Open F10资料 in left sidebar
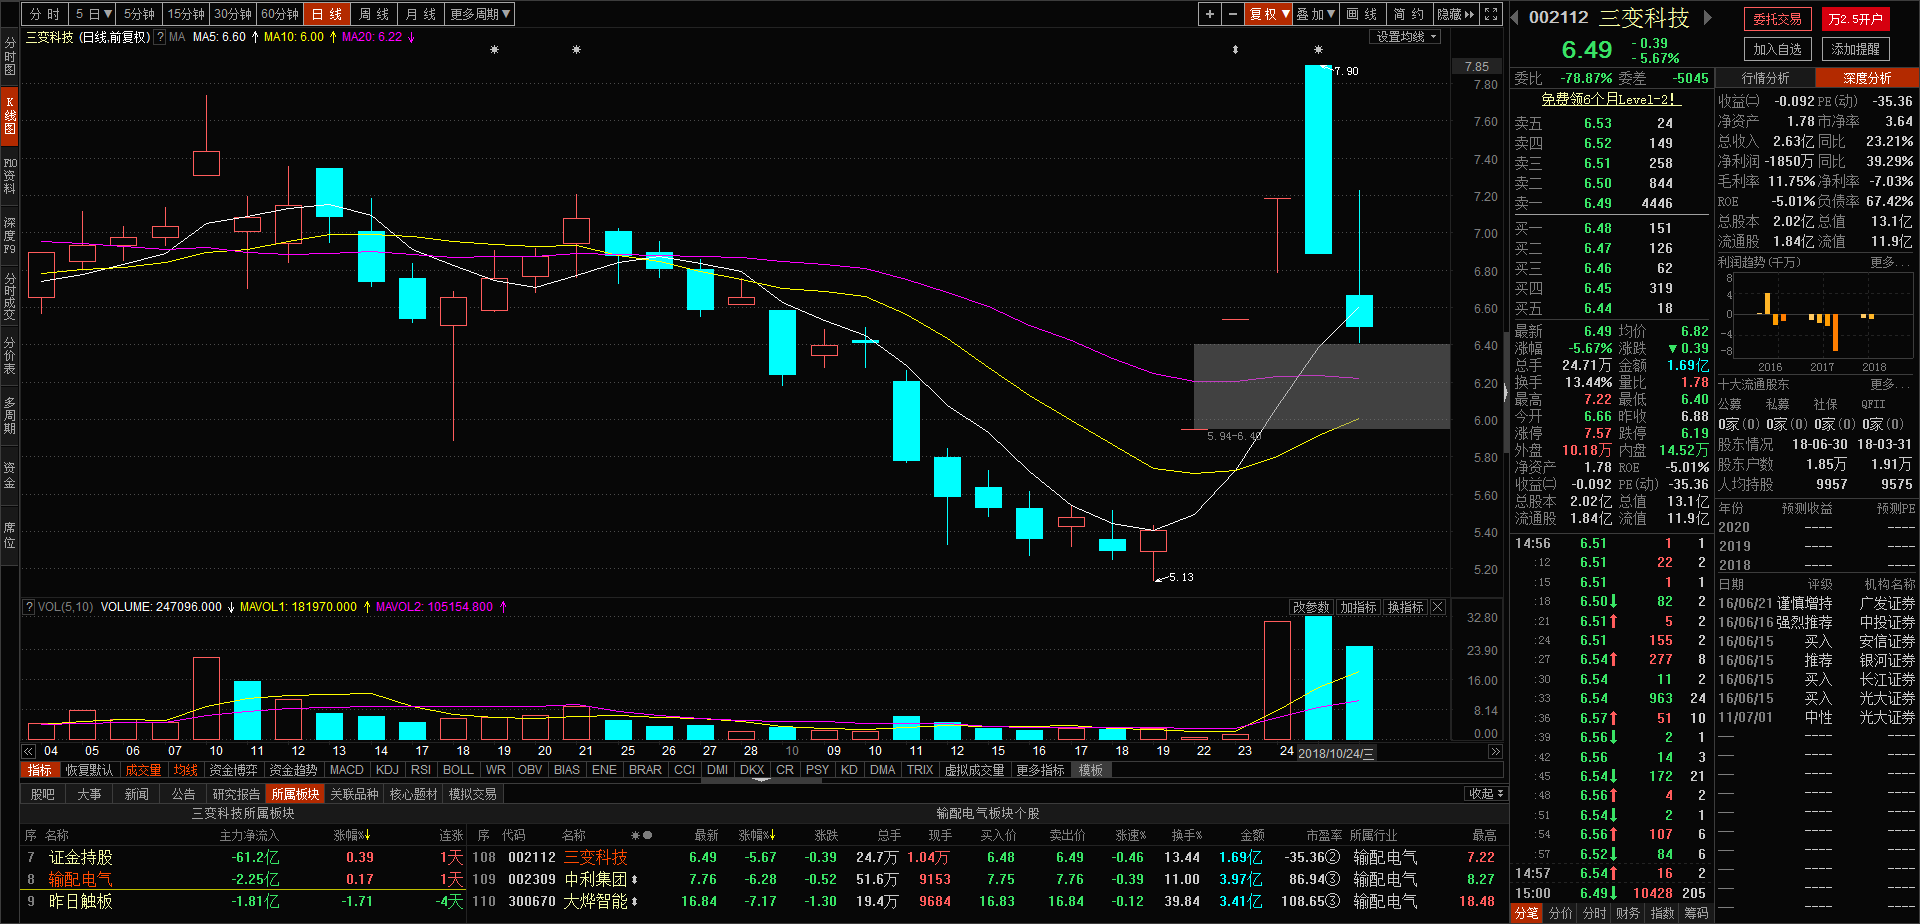The width and height of the screenshot is (1920, 924). click(x=10, y=175)
